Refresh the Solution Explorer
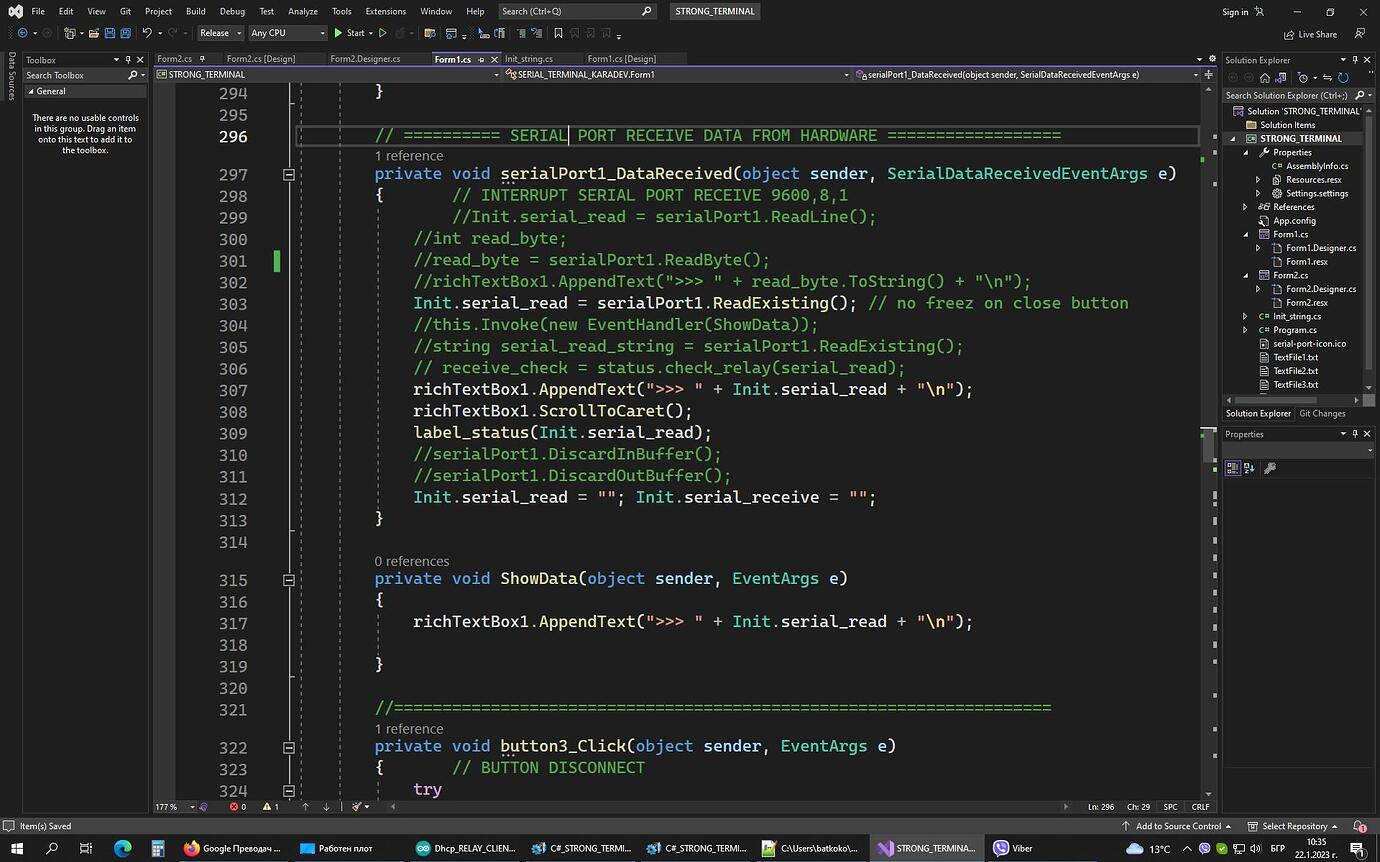This screenshot has width=1380, height=862. [1343, 79]
